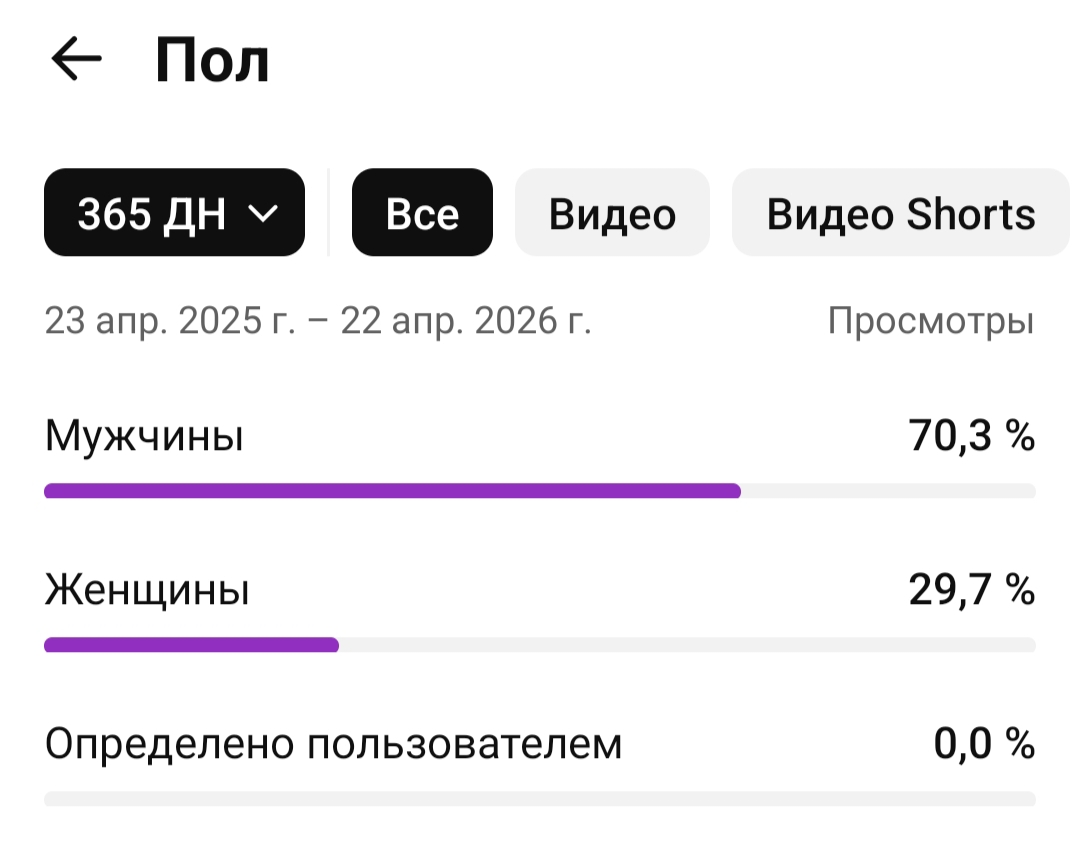
Task: Click the Просмотры column header
Action: [930, 321]
